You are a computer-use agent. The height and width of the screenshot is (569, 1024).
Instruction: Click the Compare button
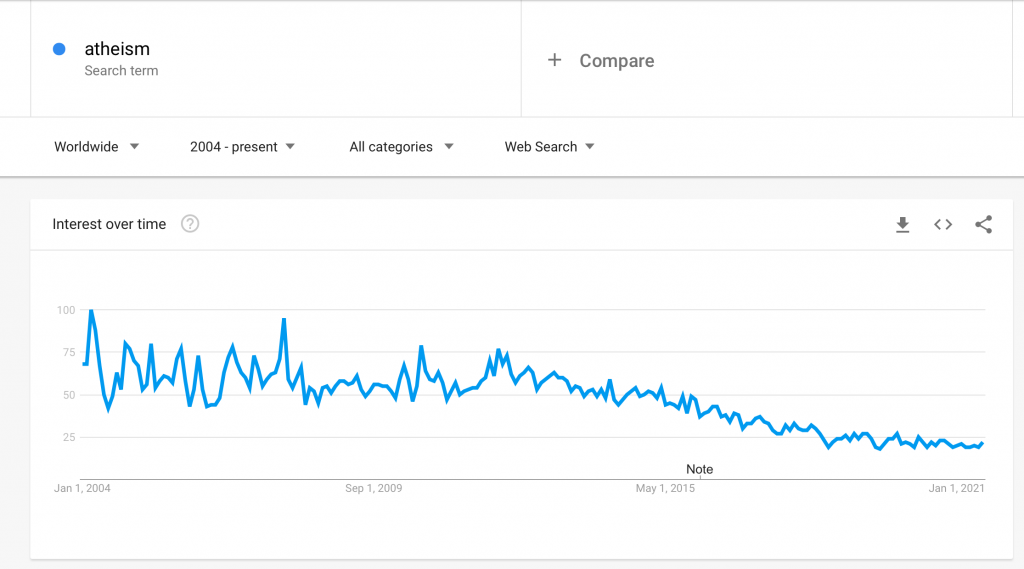pos(616,61)
